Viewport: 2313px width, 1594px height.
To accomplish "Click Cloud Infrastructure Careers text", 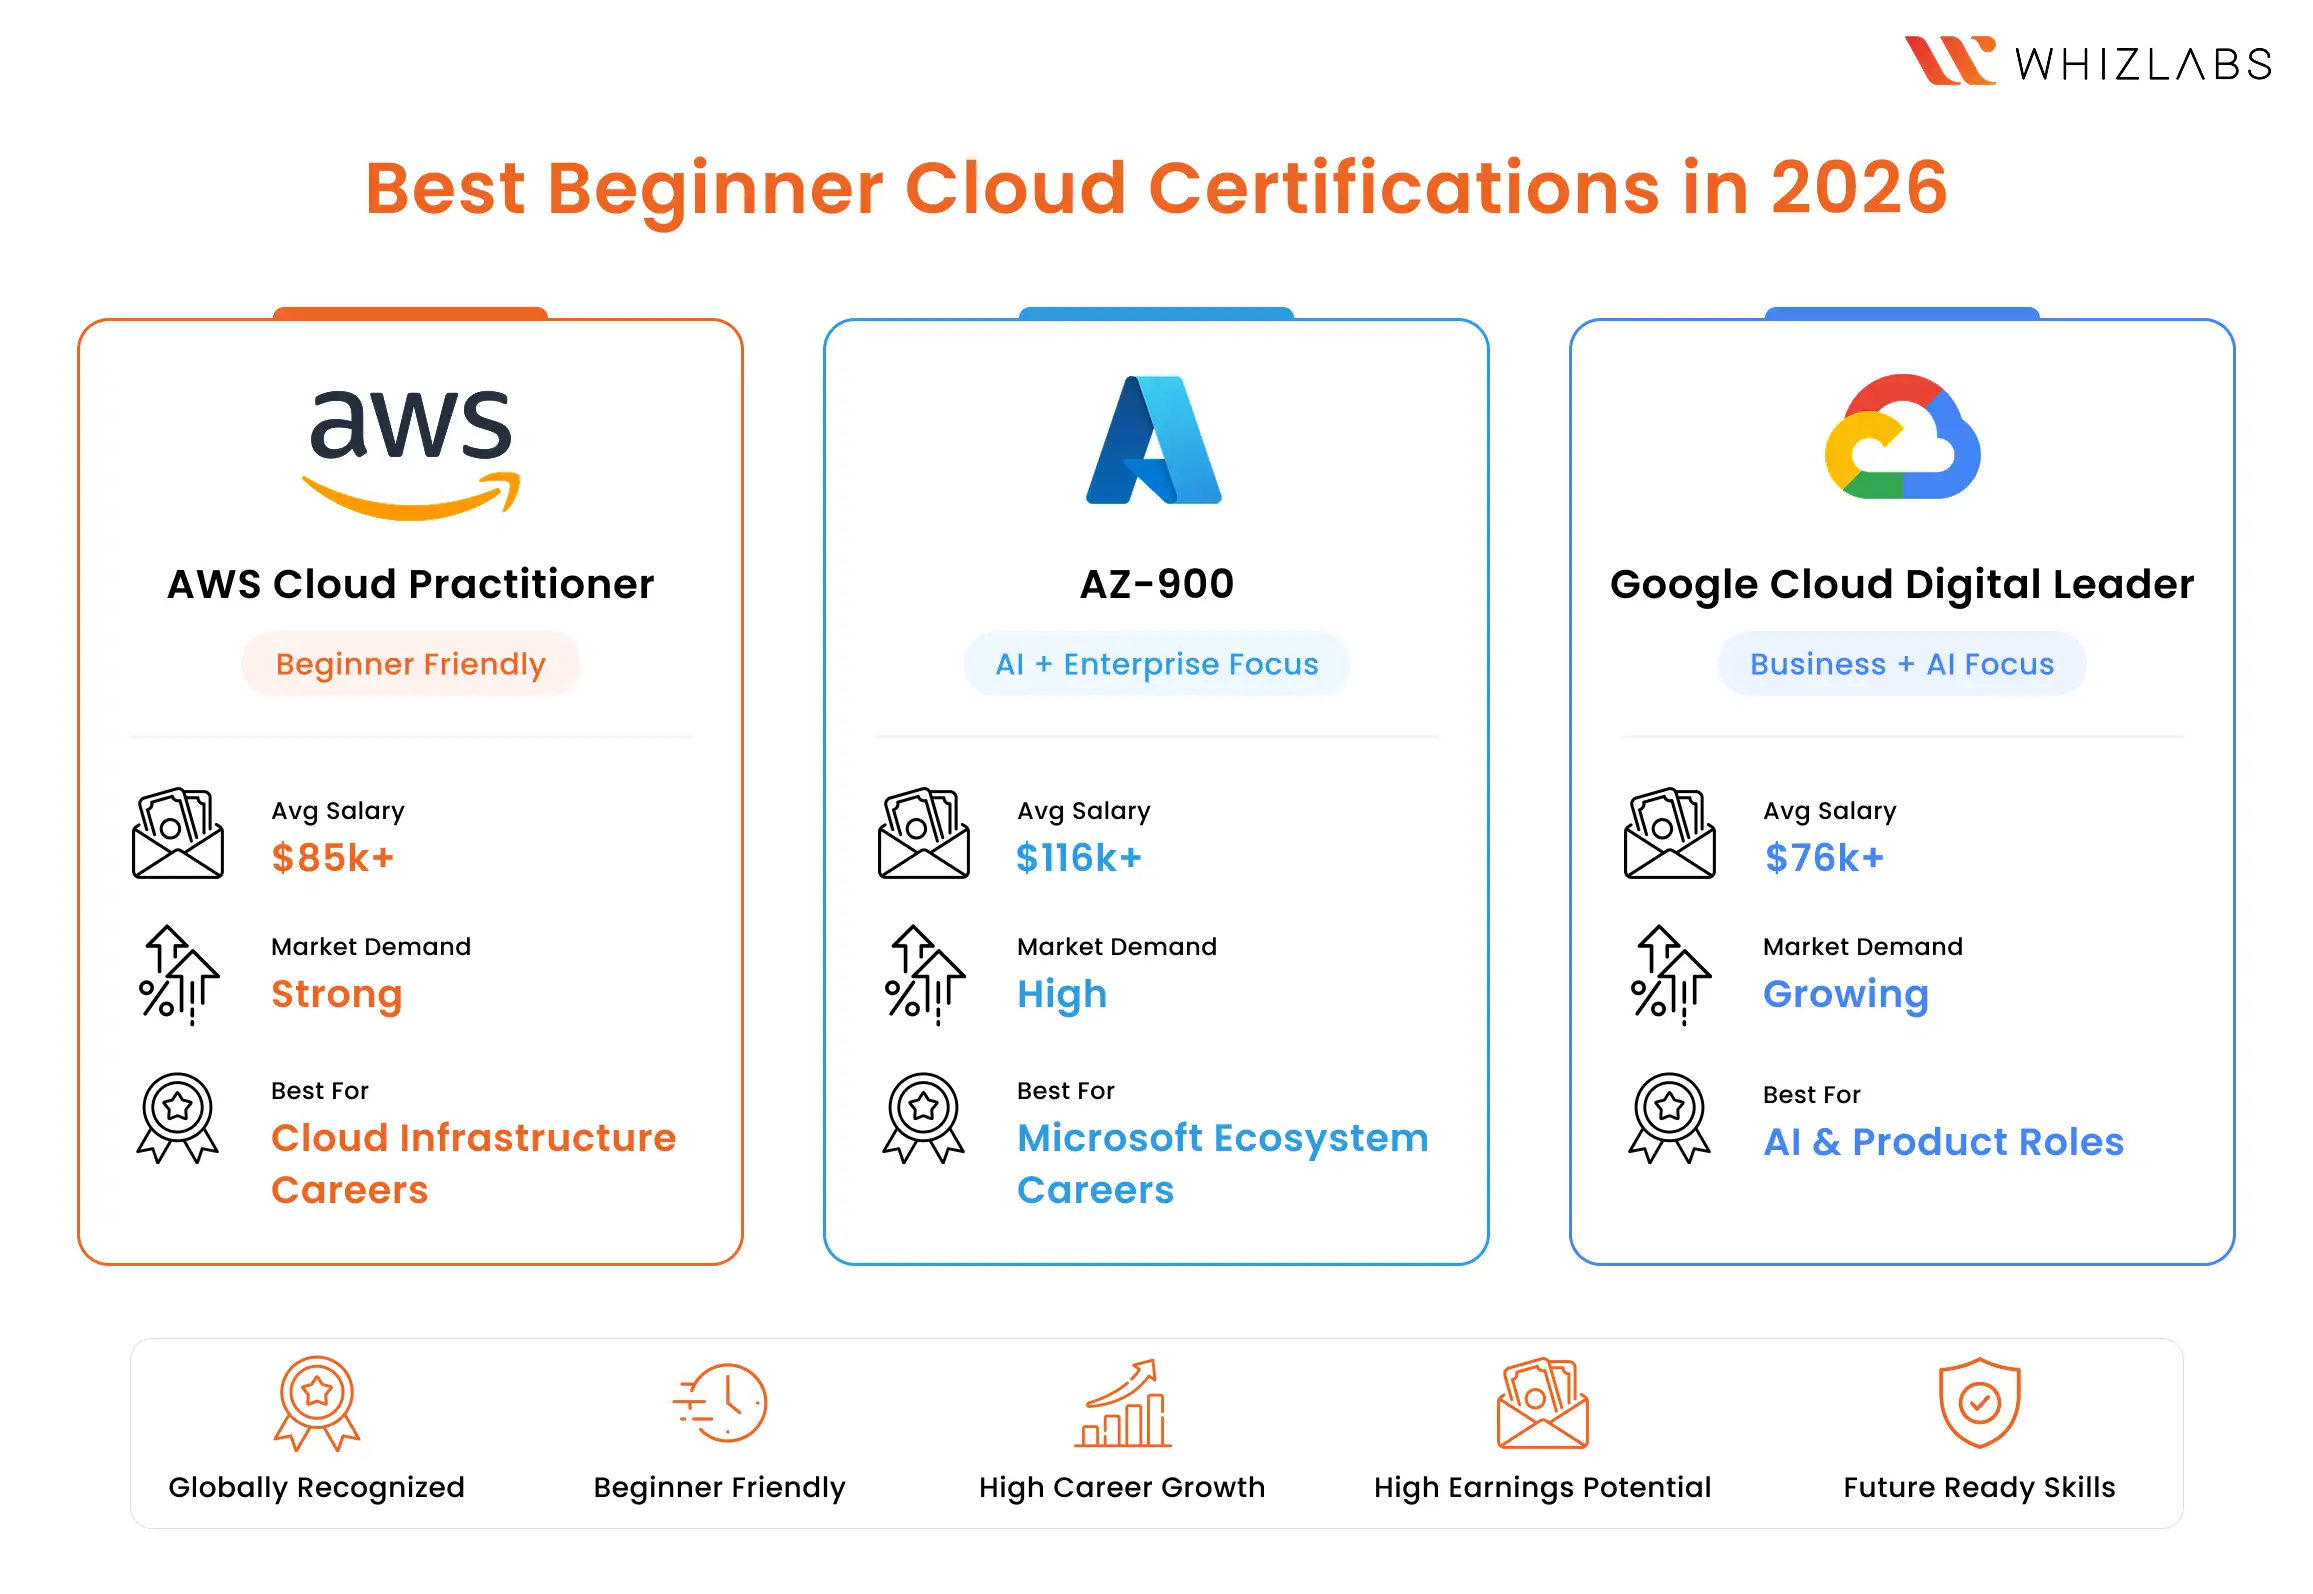I will coord(474,1164).
